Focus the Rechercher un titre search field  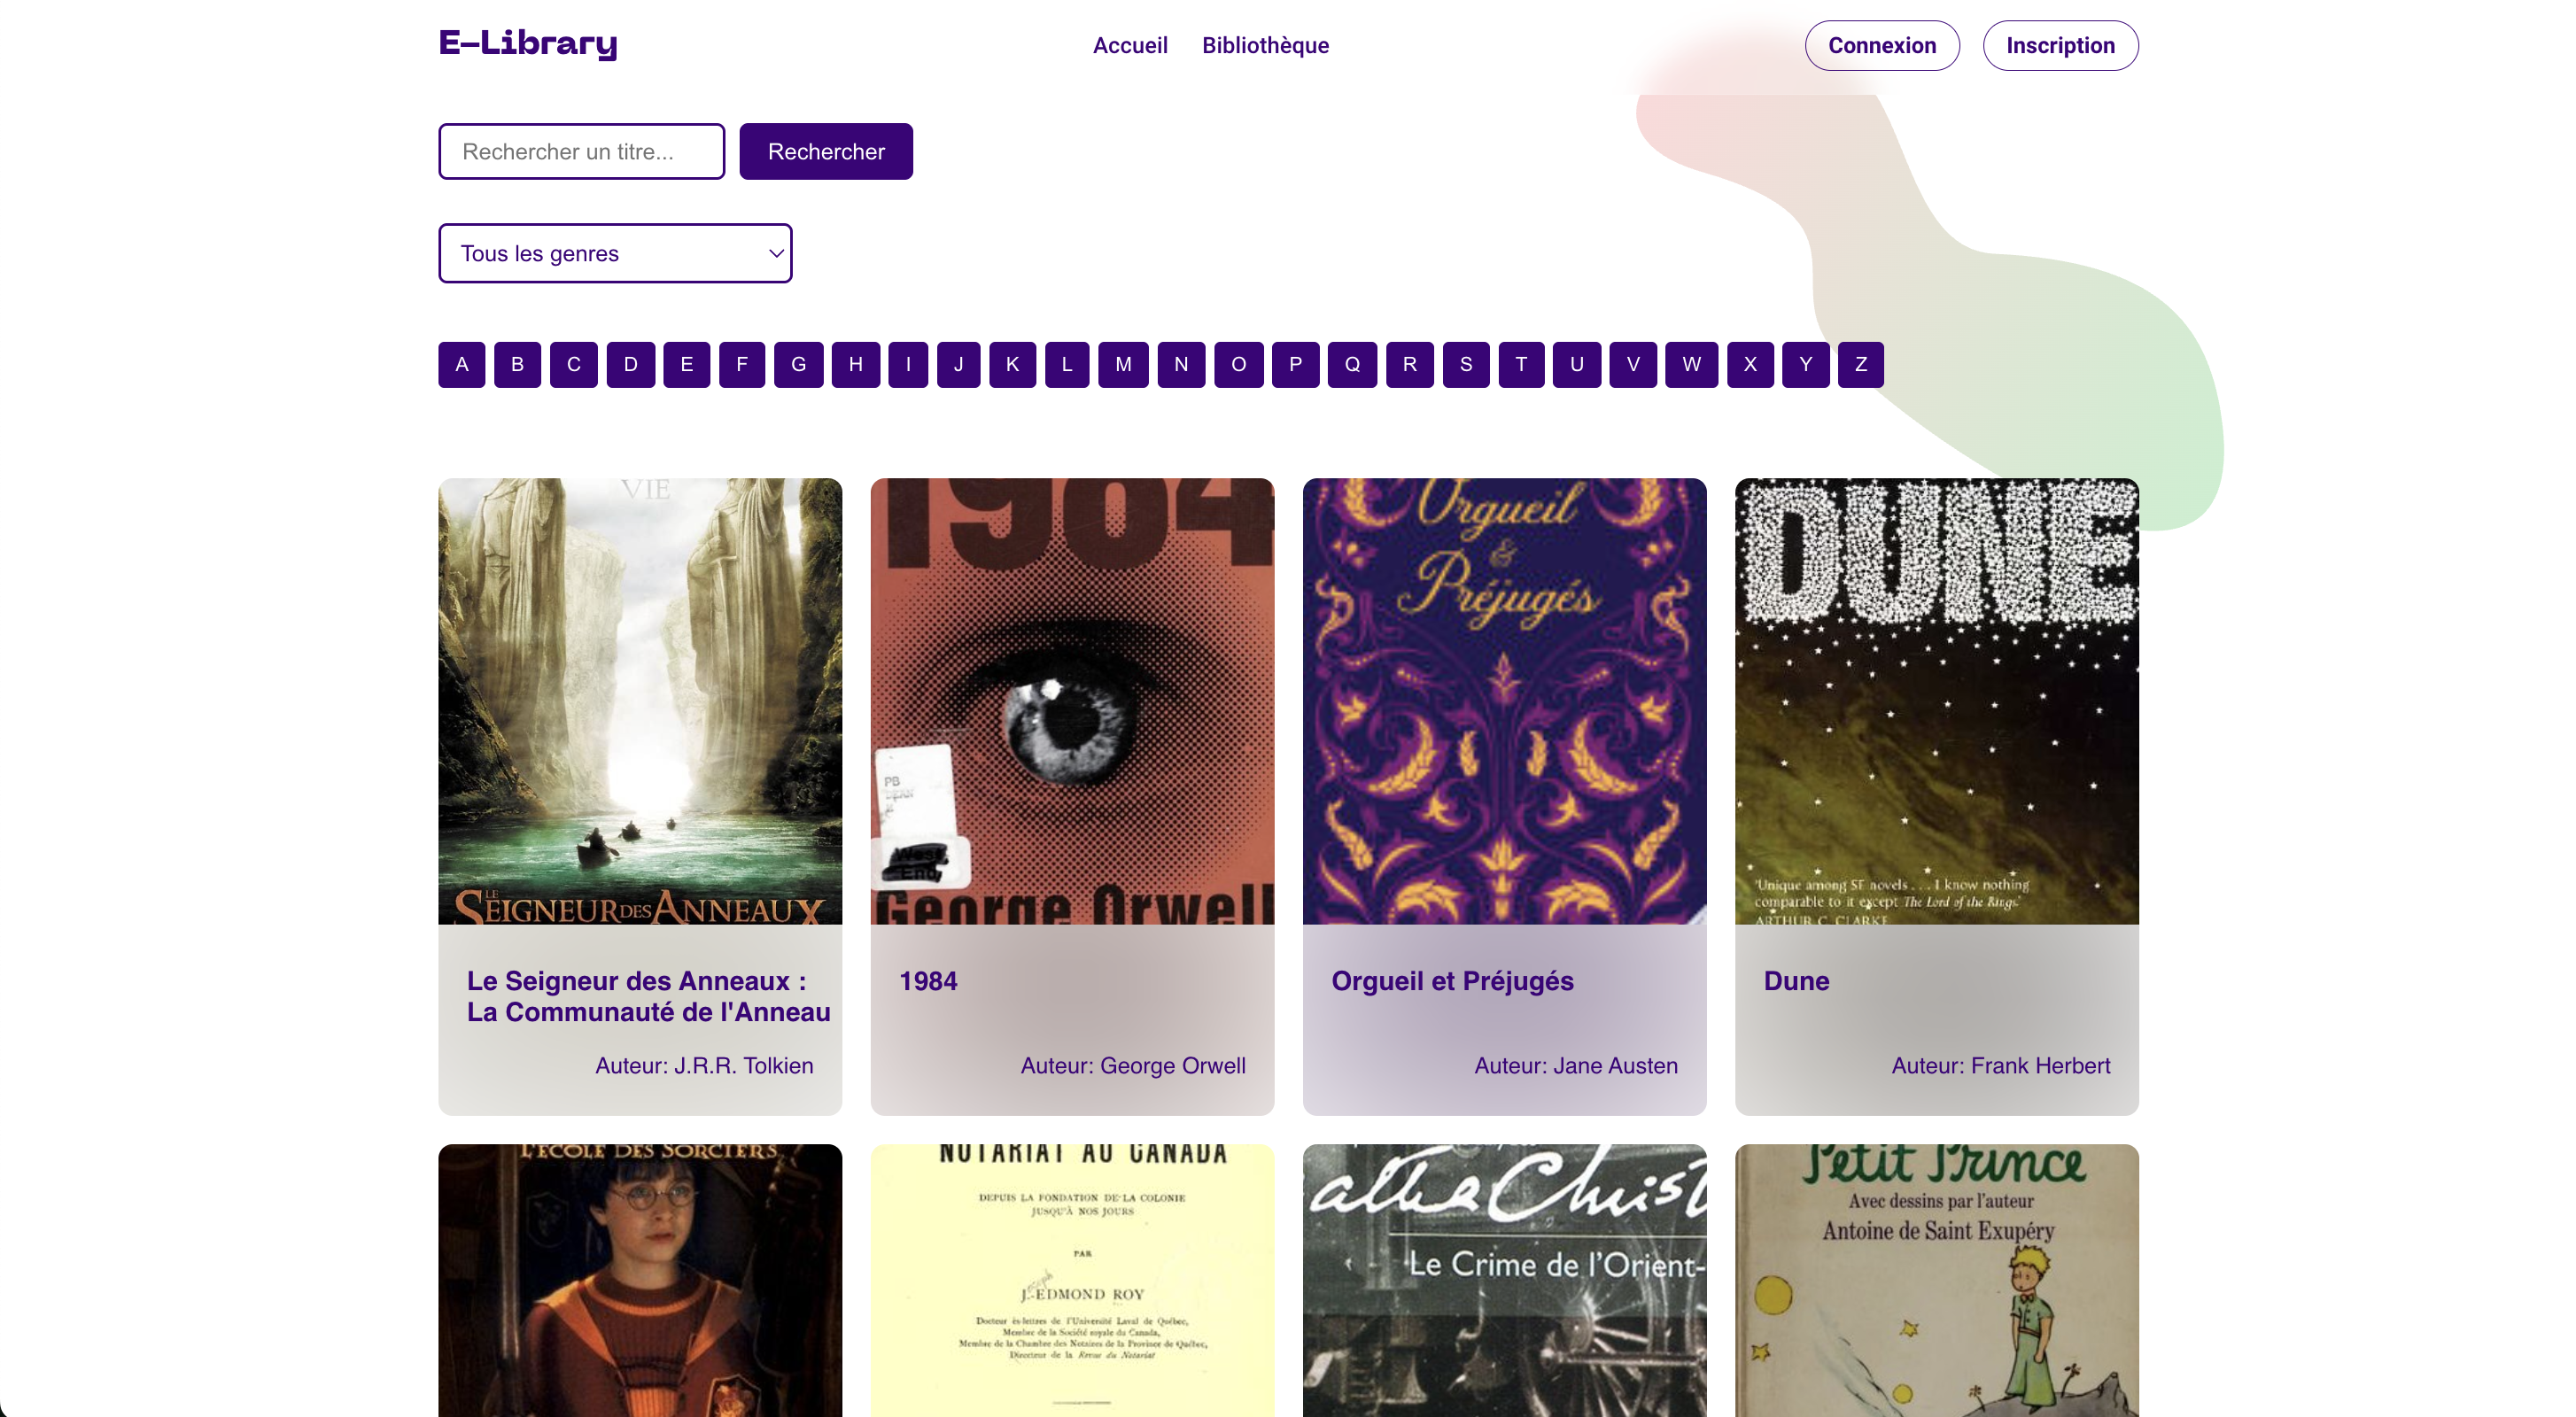(x=581, y=151)
